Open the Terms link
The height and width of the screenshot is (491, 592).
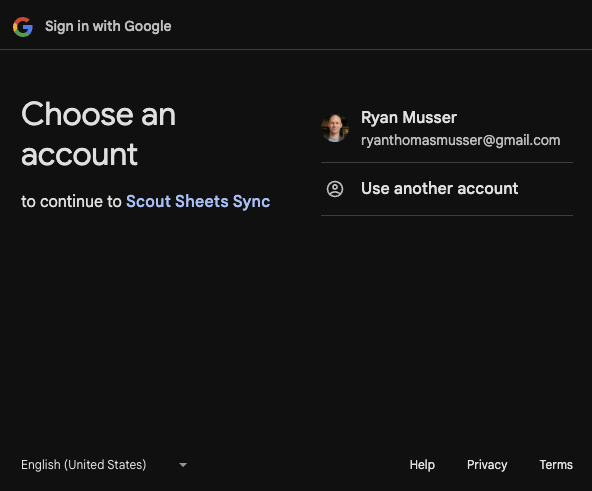556,465
